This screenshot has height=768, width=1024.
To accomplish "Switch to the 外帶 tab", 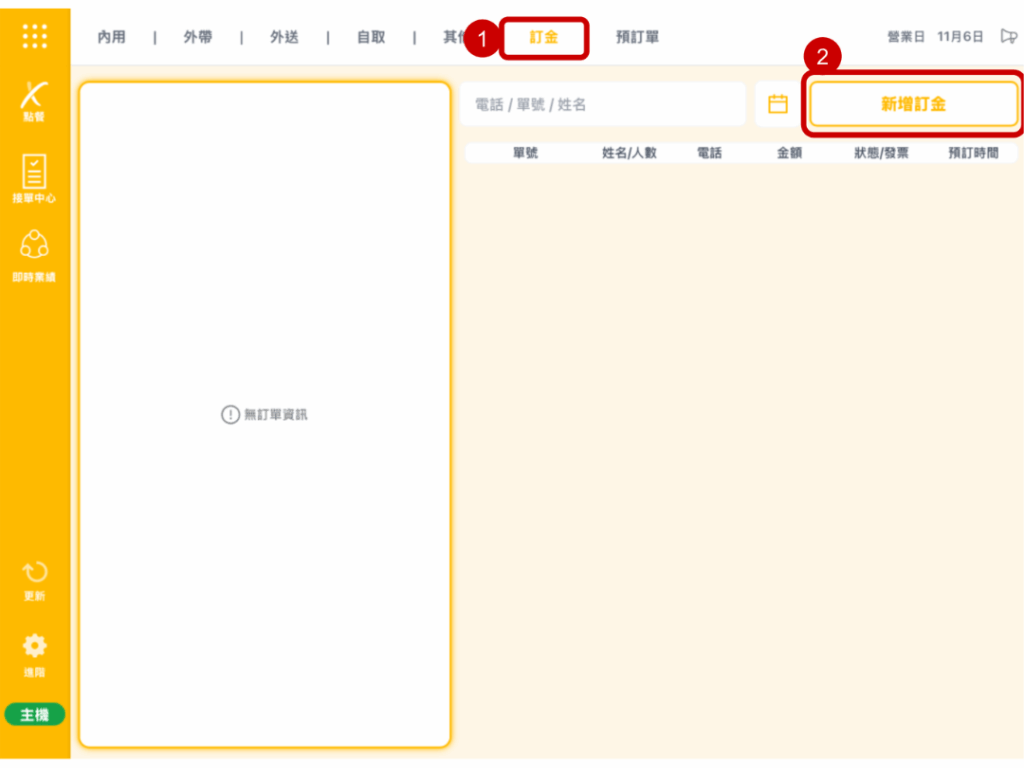I will (197, 38).
